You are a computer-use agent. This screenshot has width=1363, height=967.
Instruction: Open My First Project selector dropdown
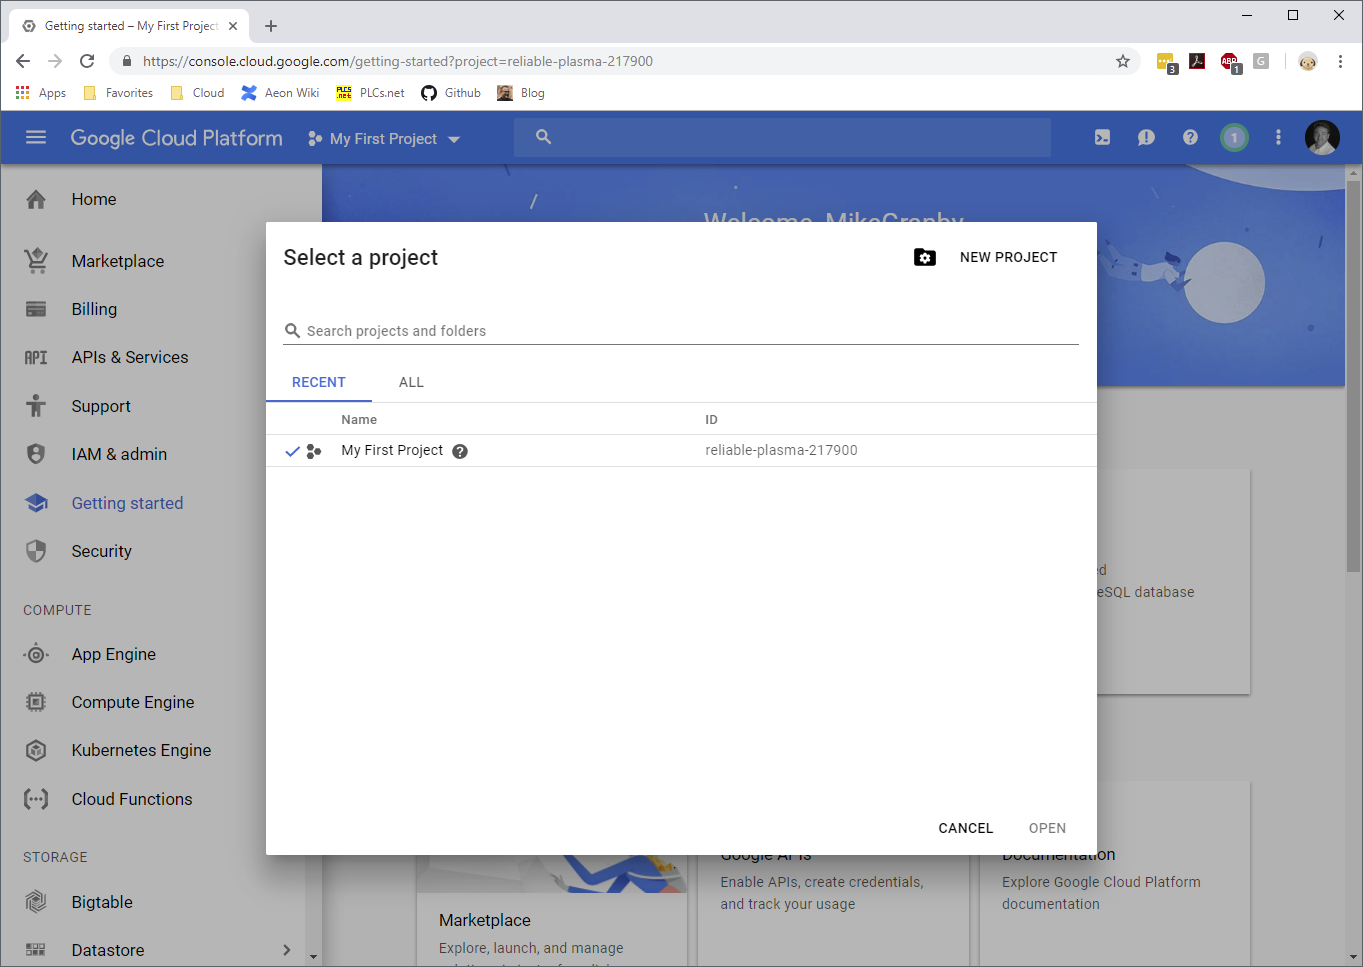click(384, 139)
